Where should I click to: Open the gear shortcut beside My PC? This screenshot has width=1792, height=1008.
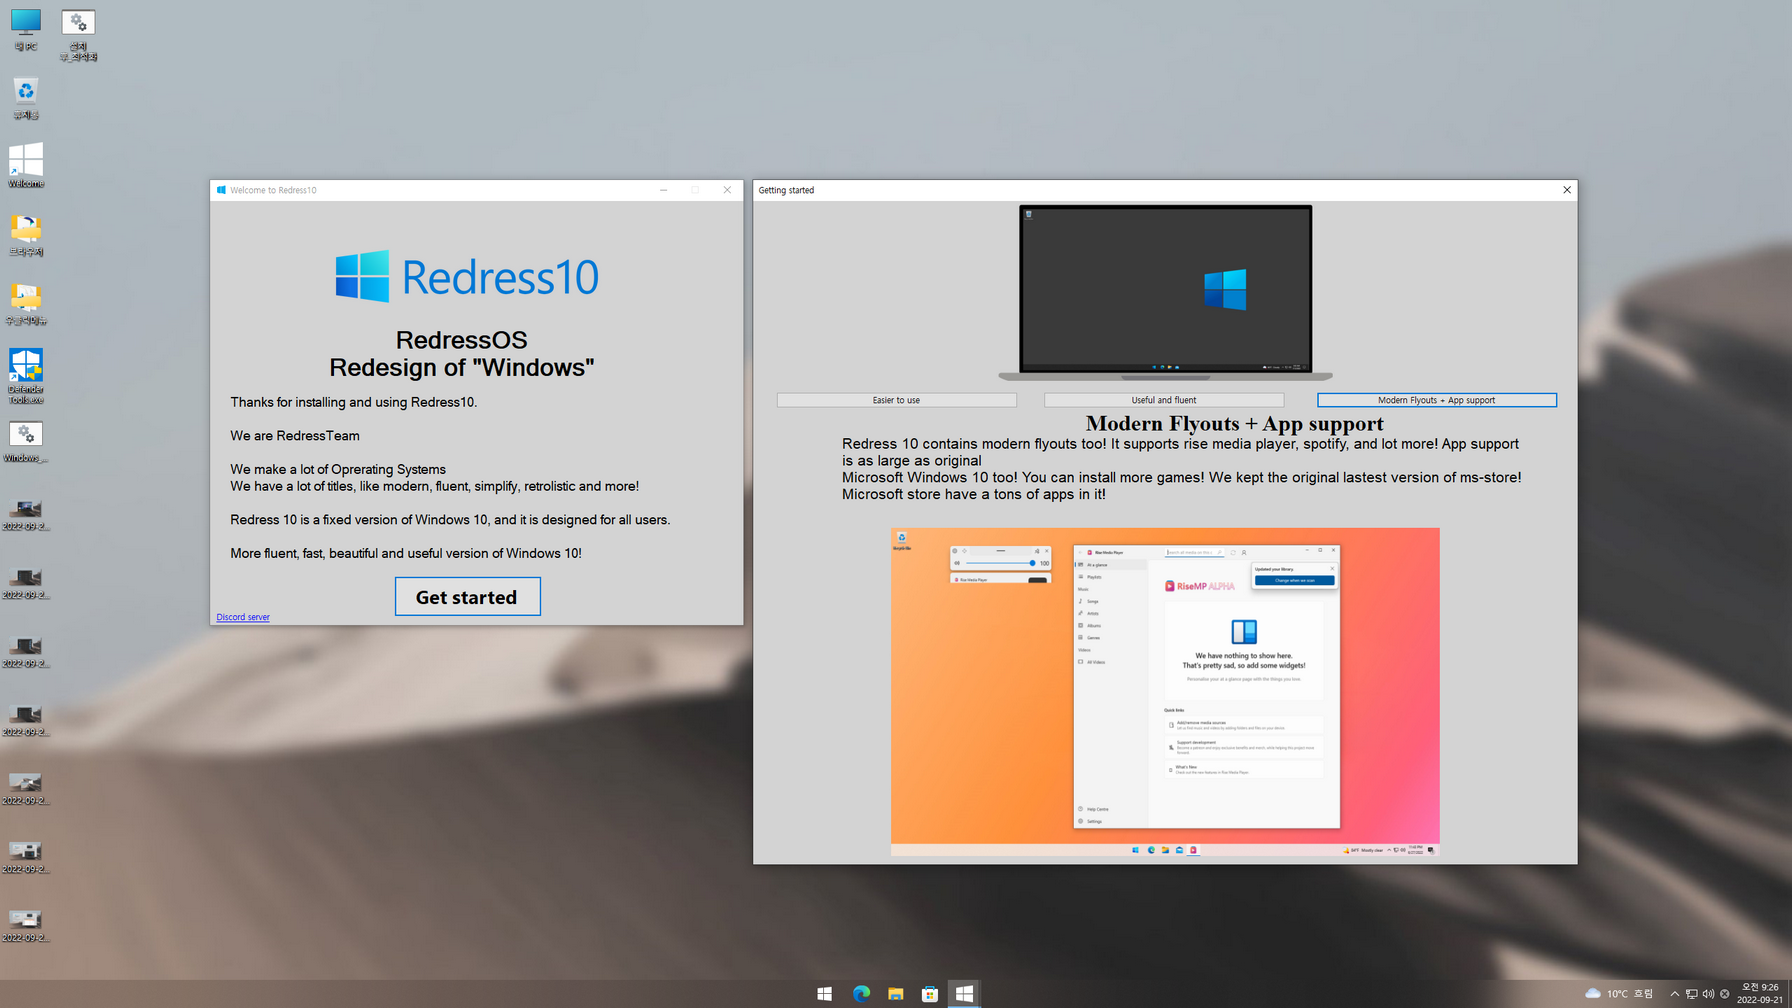point(78,35)
